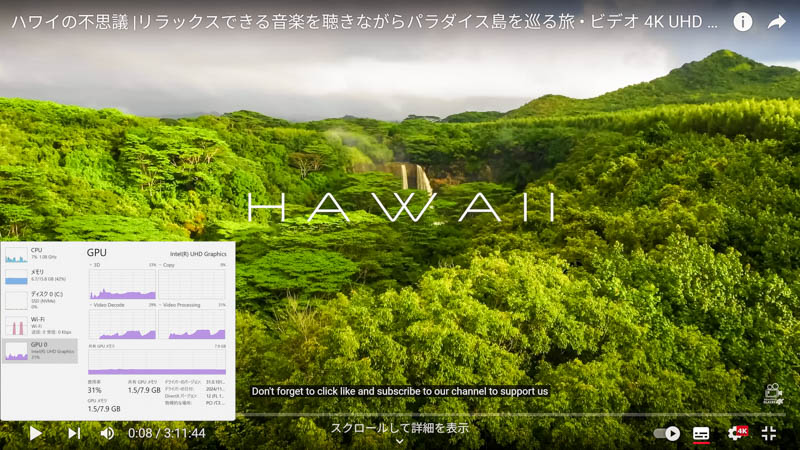This screenshot has width=800, height=450.
Task: Exit full screen mode
Action: 769,433
